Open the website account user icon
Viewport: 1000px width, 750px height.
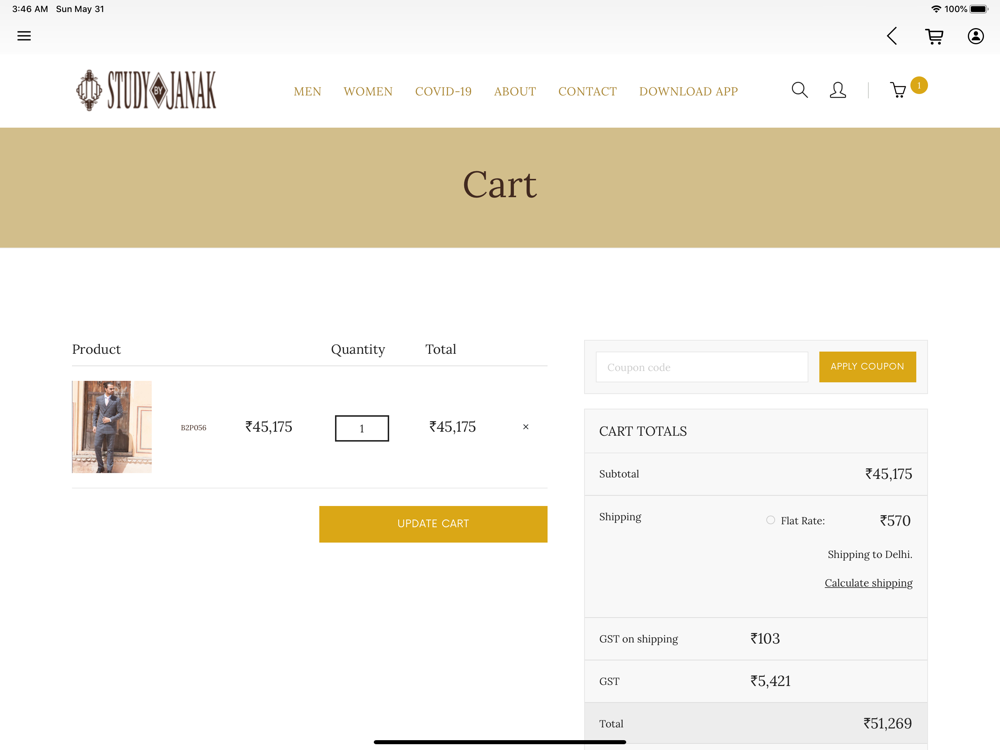pos(838,90)
